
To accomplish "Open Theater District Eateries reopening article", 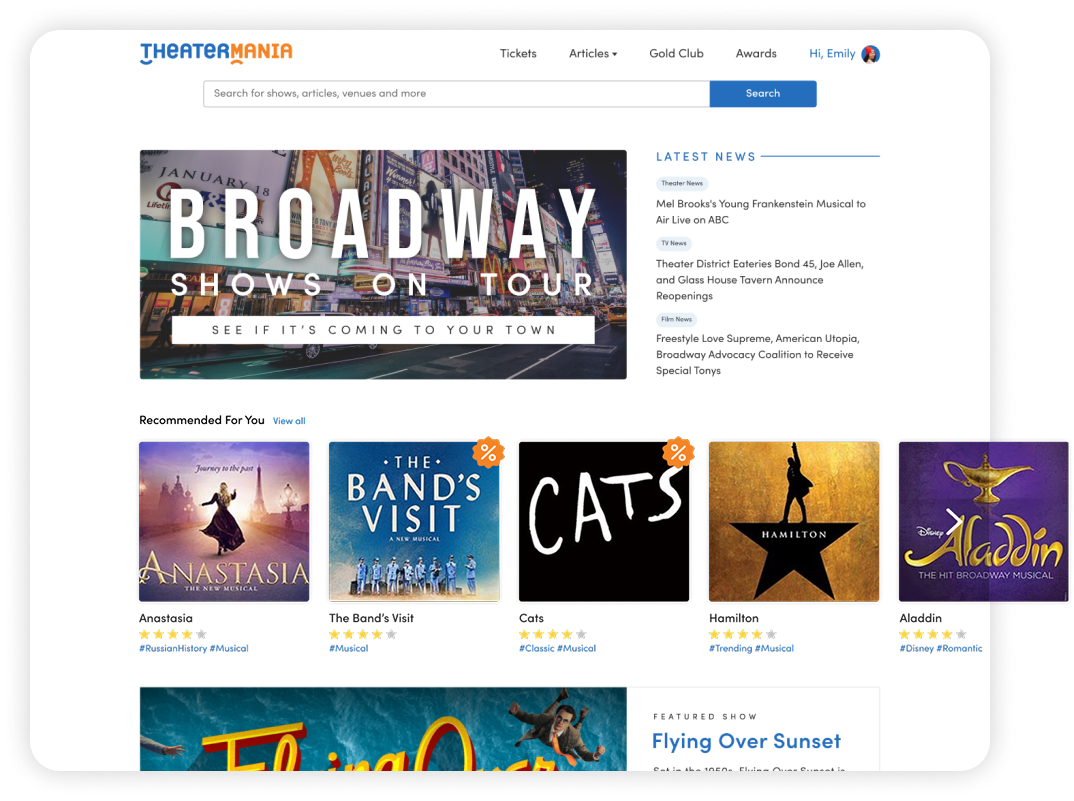I will pyautogui.click(x=760, y=280).
